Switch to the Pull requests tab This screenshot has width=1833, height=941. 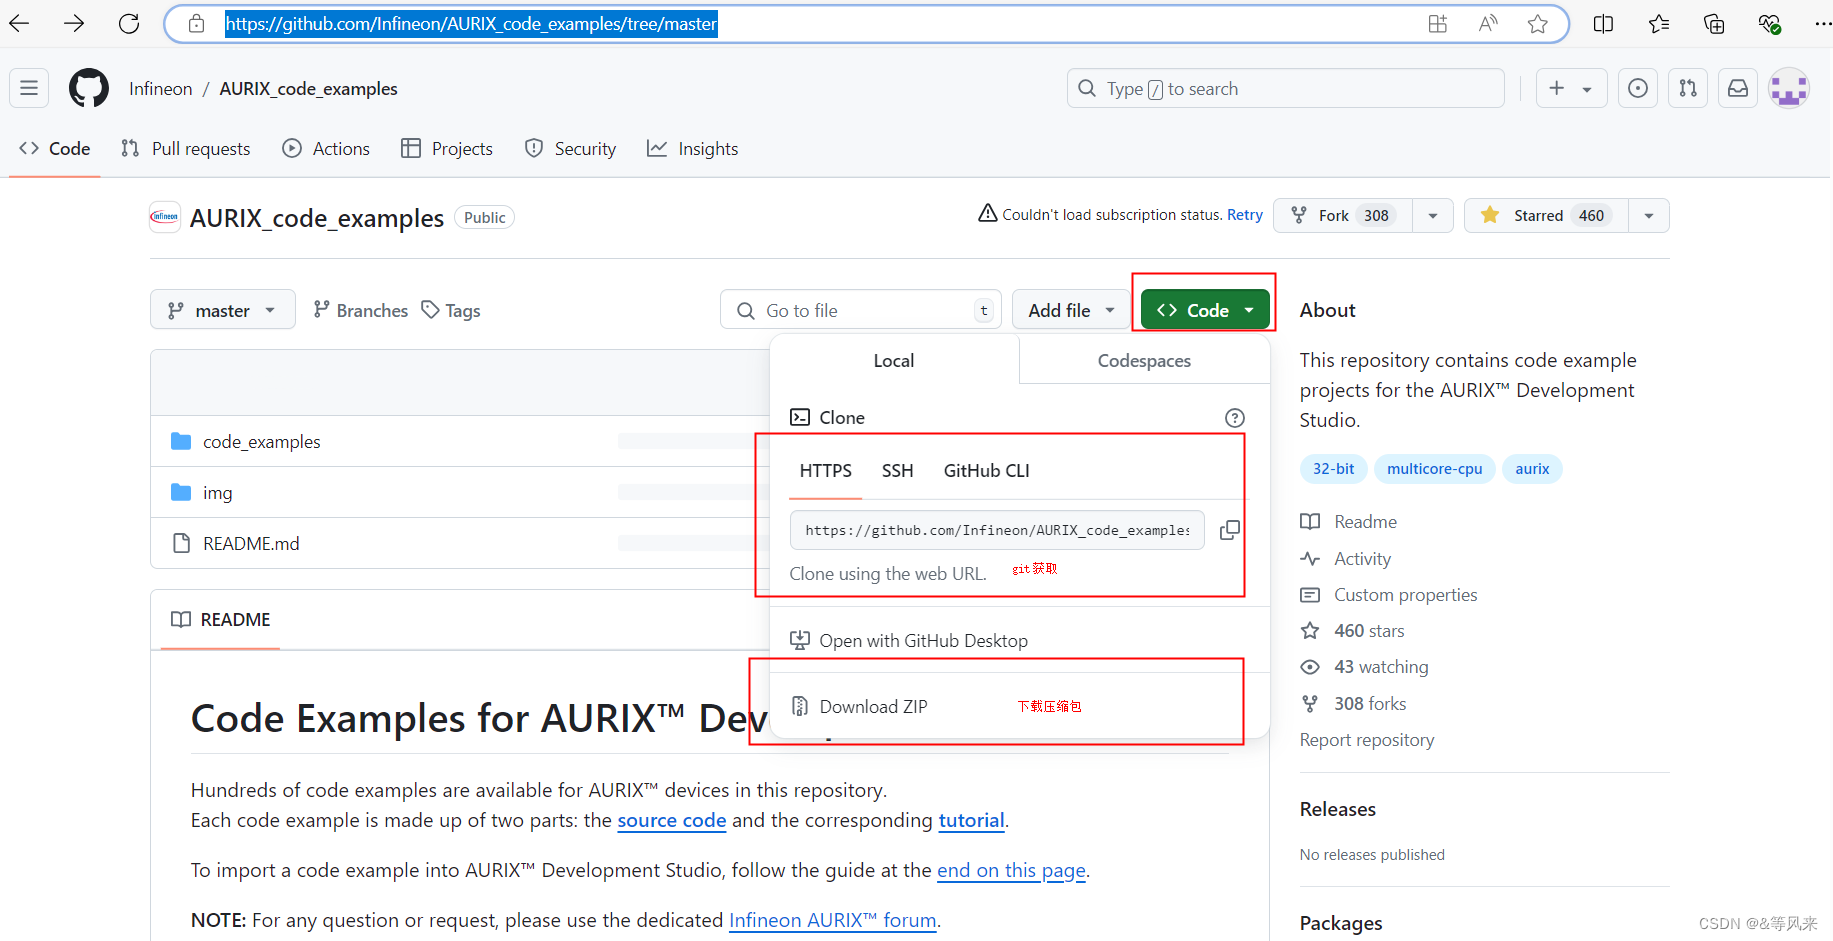pyautogui.click(x=186, y=148)
